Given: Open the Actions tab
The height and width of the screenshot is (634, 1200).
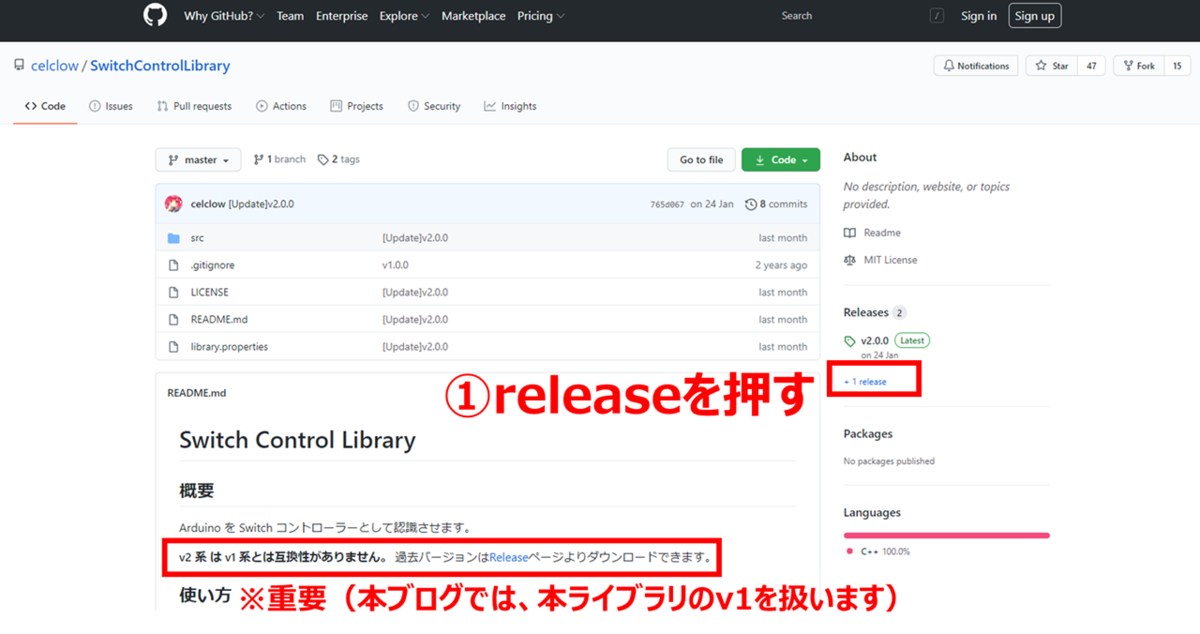Looking at the screenshot, I should click(281, 106).
